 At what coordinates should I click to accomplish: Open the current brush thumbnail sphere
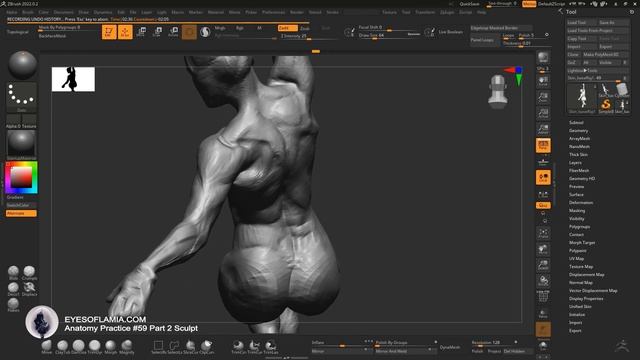coord(22,65)
